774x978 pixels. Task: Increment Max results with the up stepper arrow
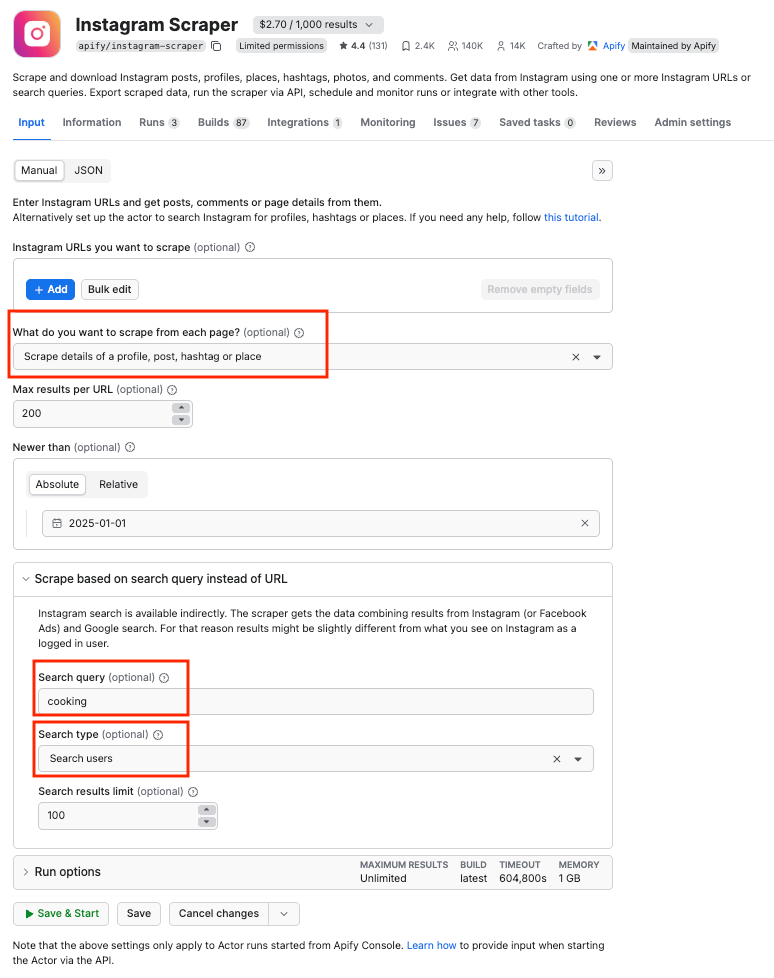pos(181,408)
